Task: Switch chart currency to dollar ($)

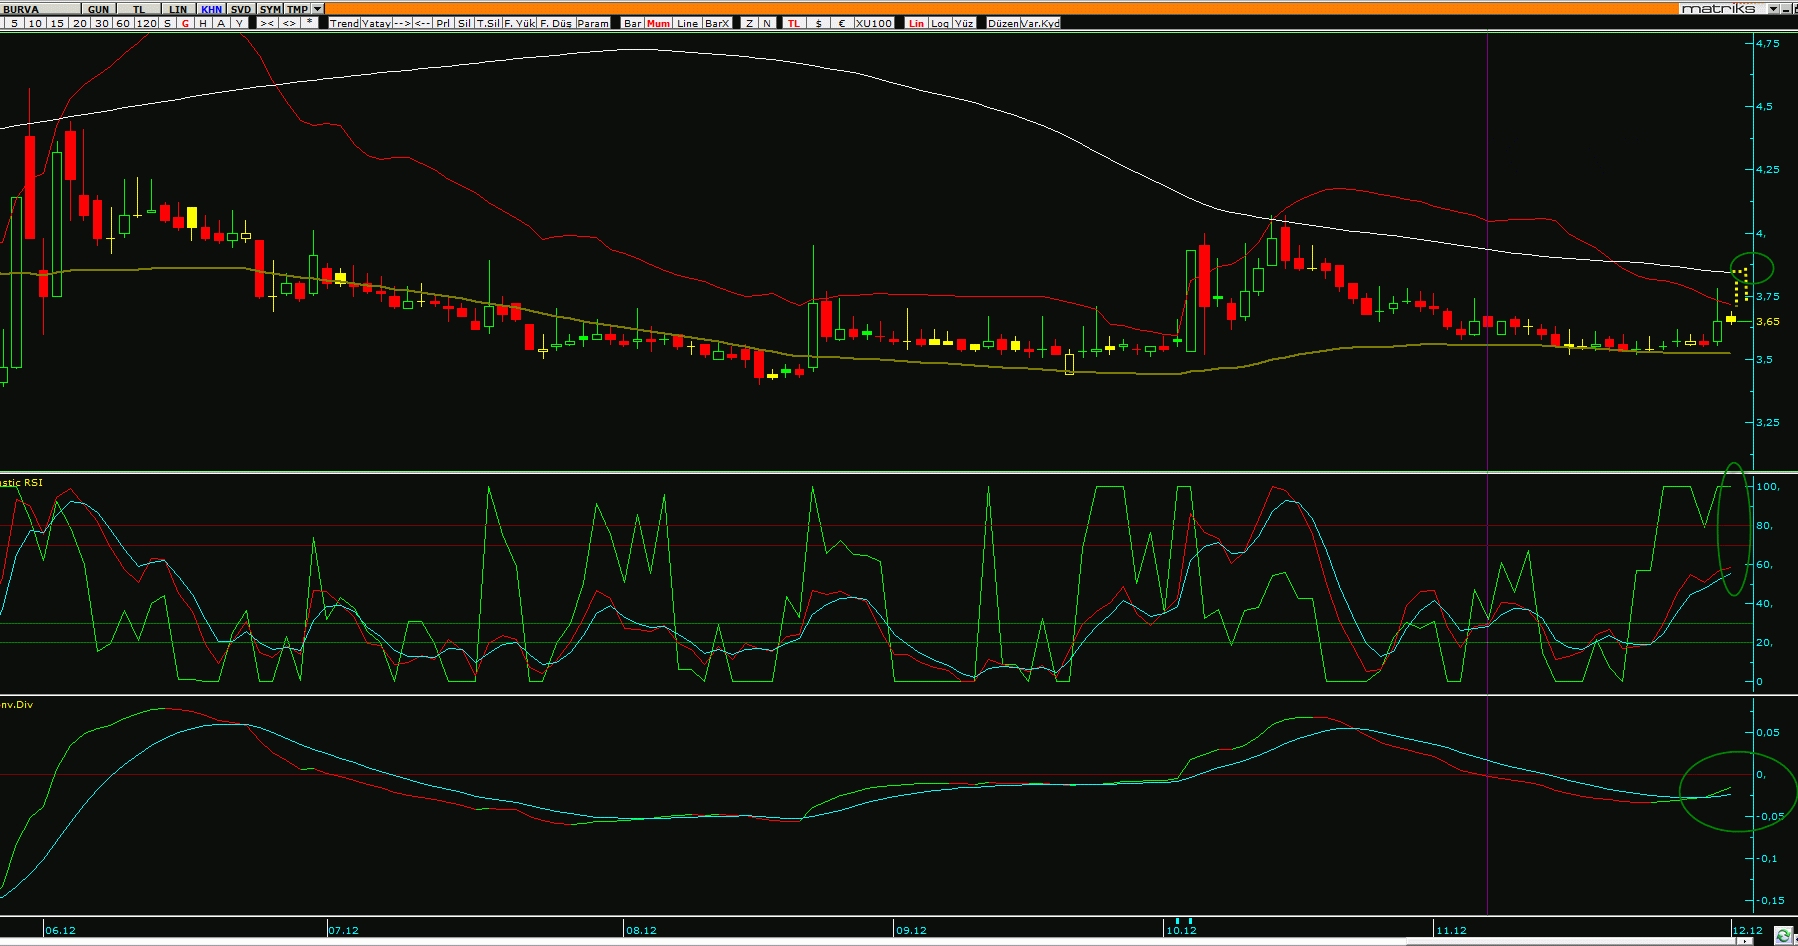Action: (x=819, y=23)
